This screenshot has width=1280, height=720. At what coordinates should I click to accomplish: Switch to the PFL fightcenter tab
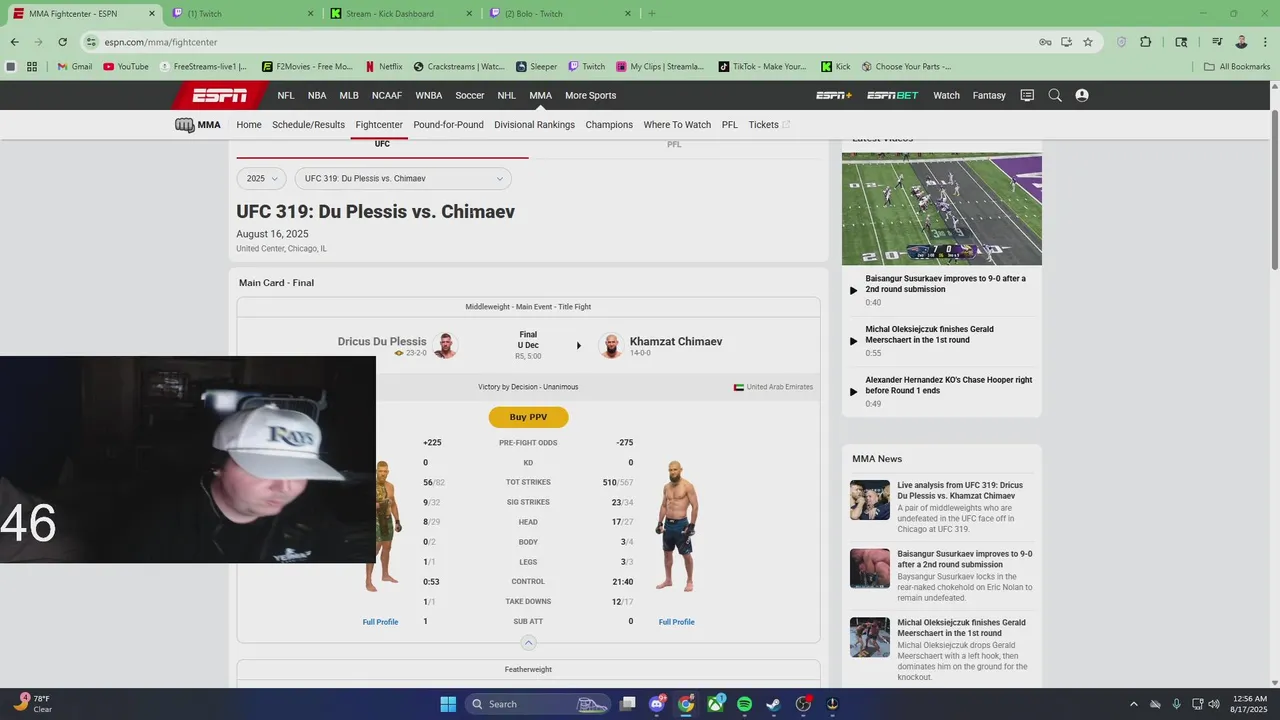(x=674, y=145)
